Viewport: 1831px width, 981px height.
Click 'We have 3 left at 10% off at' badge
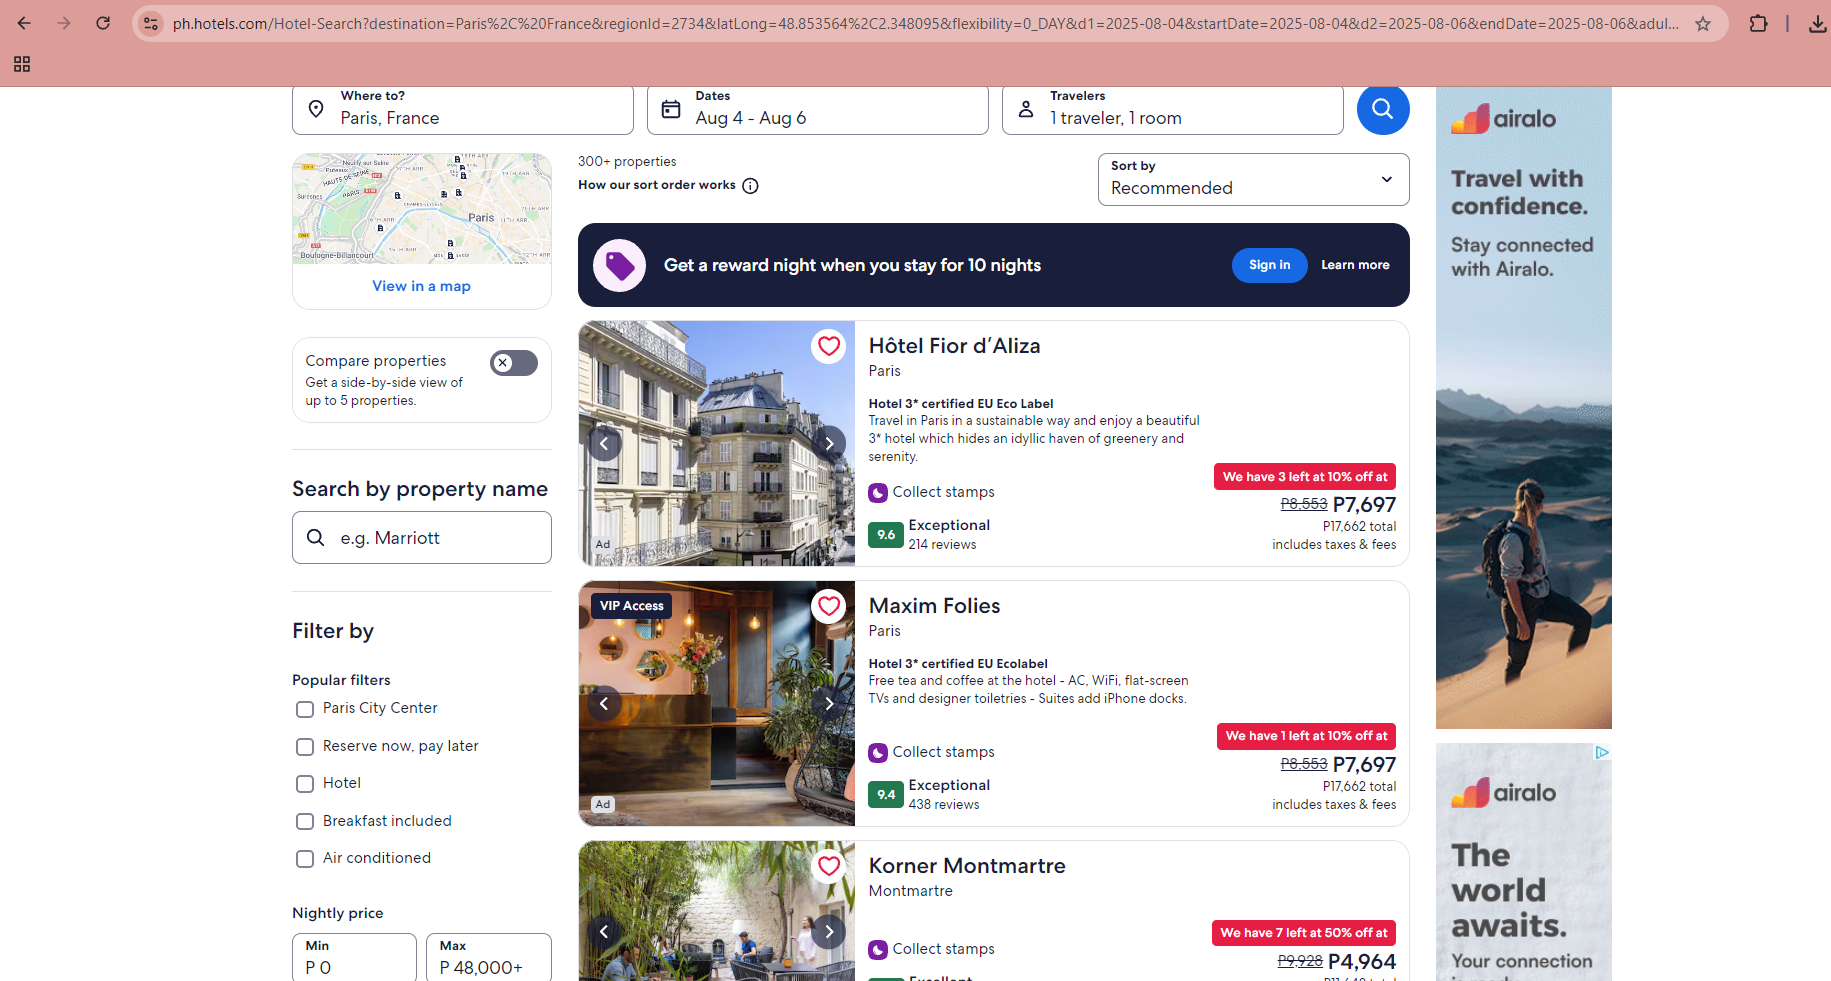(x=1305, y=477)
